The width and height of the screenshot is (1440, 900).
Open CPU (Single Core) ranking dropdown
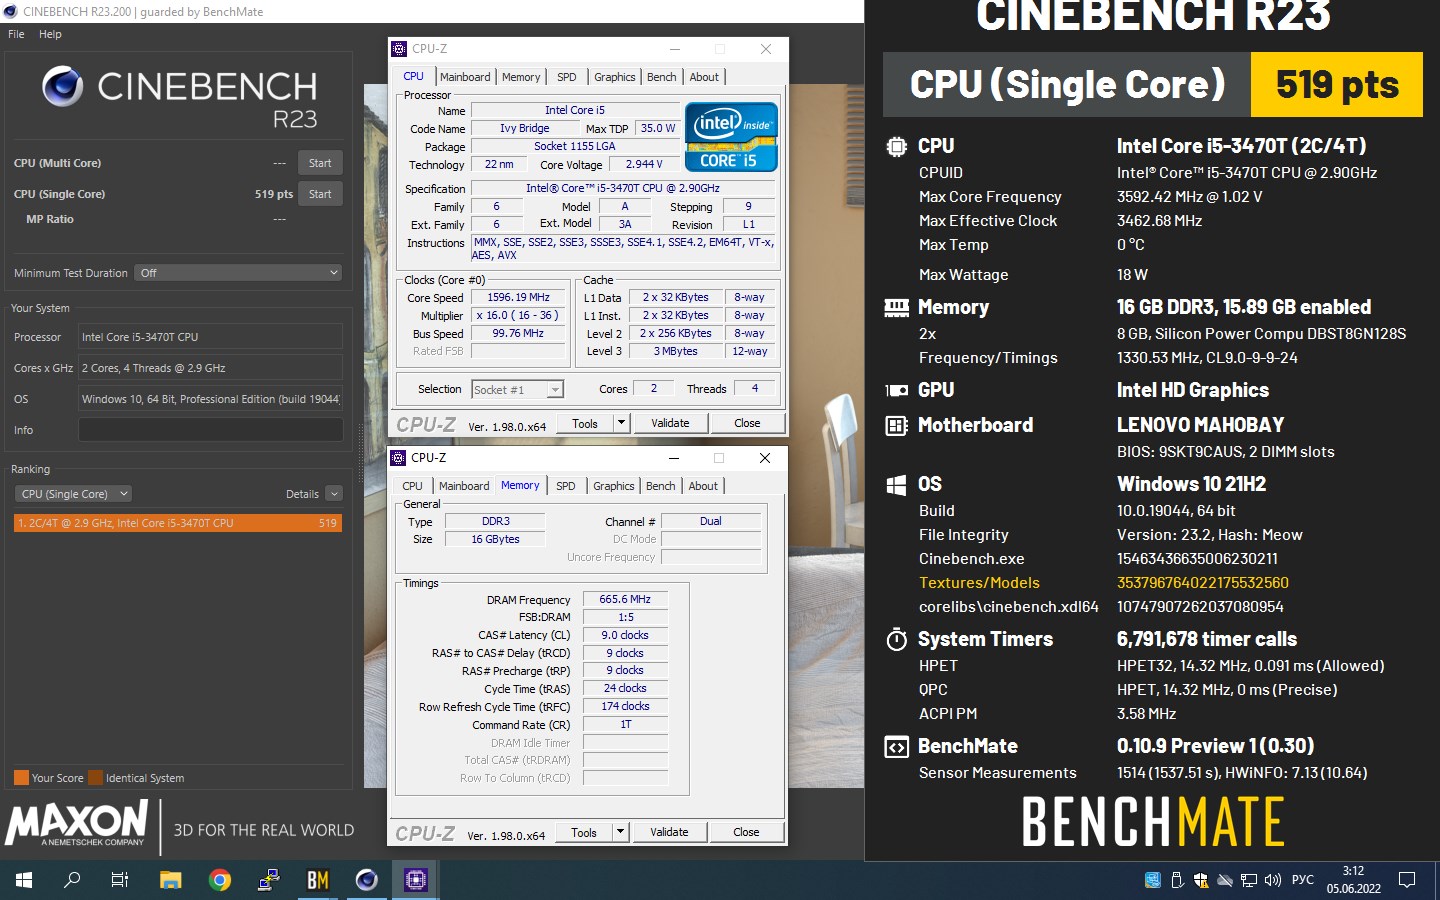click(73, 494)
